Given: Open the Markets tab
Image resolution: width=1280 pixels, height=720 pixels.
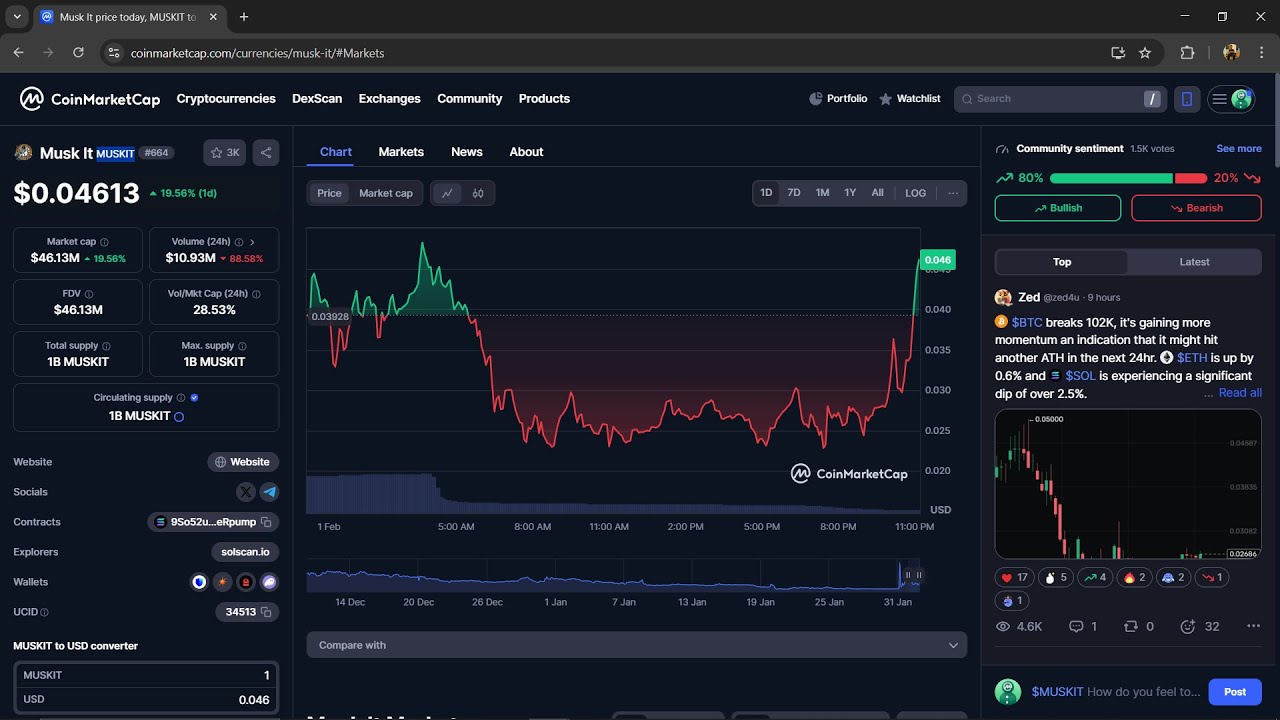Looking at the screenshot, I should (401, 152).
